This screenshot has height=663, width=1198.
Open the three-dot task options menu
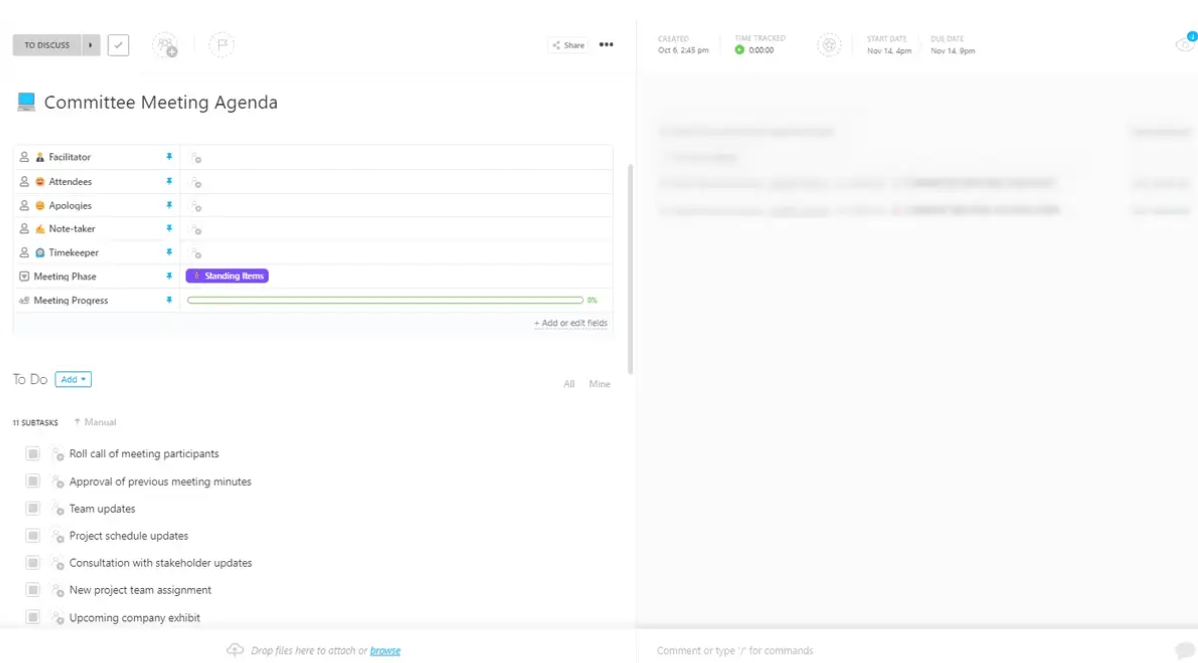click(606, 45)
